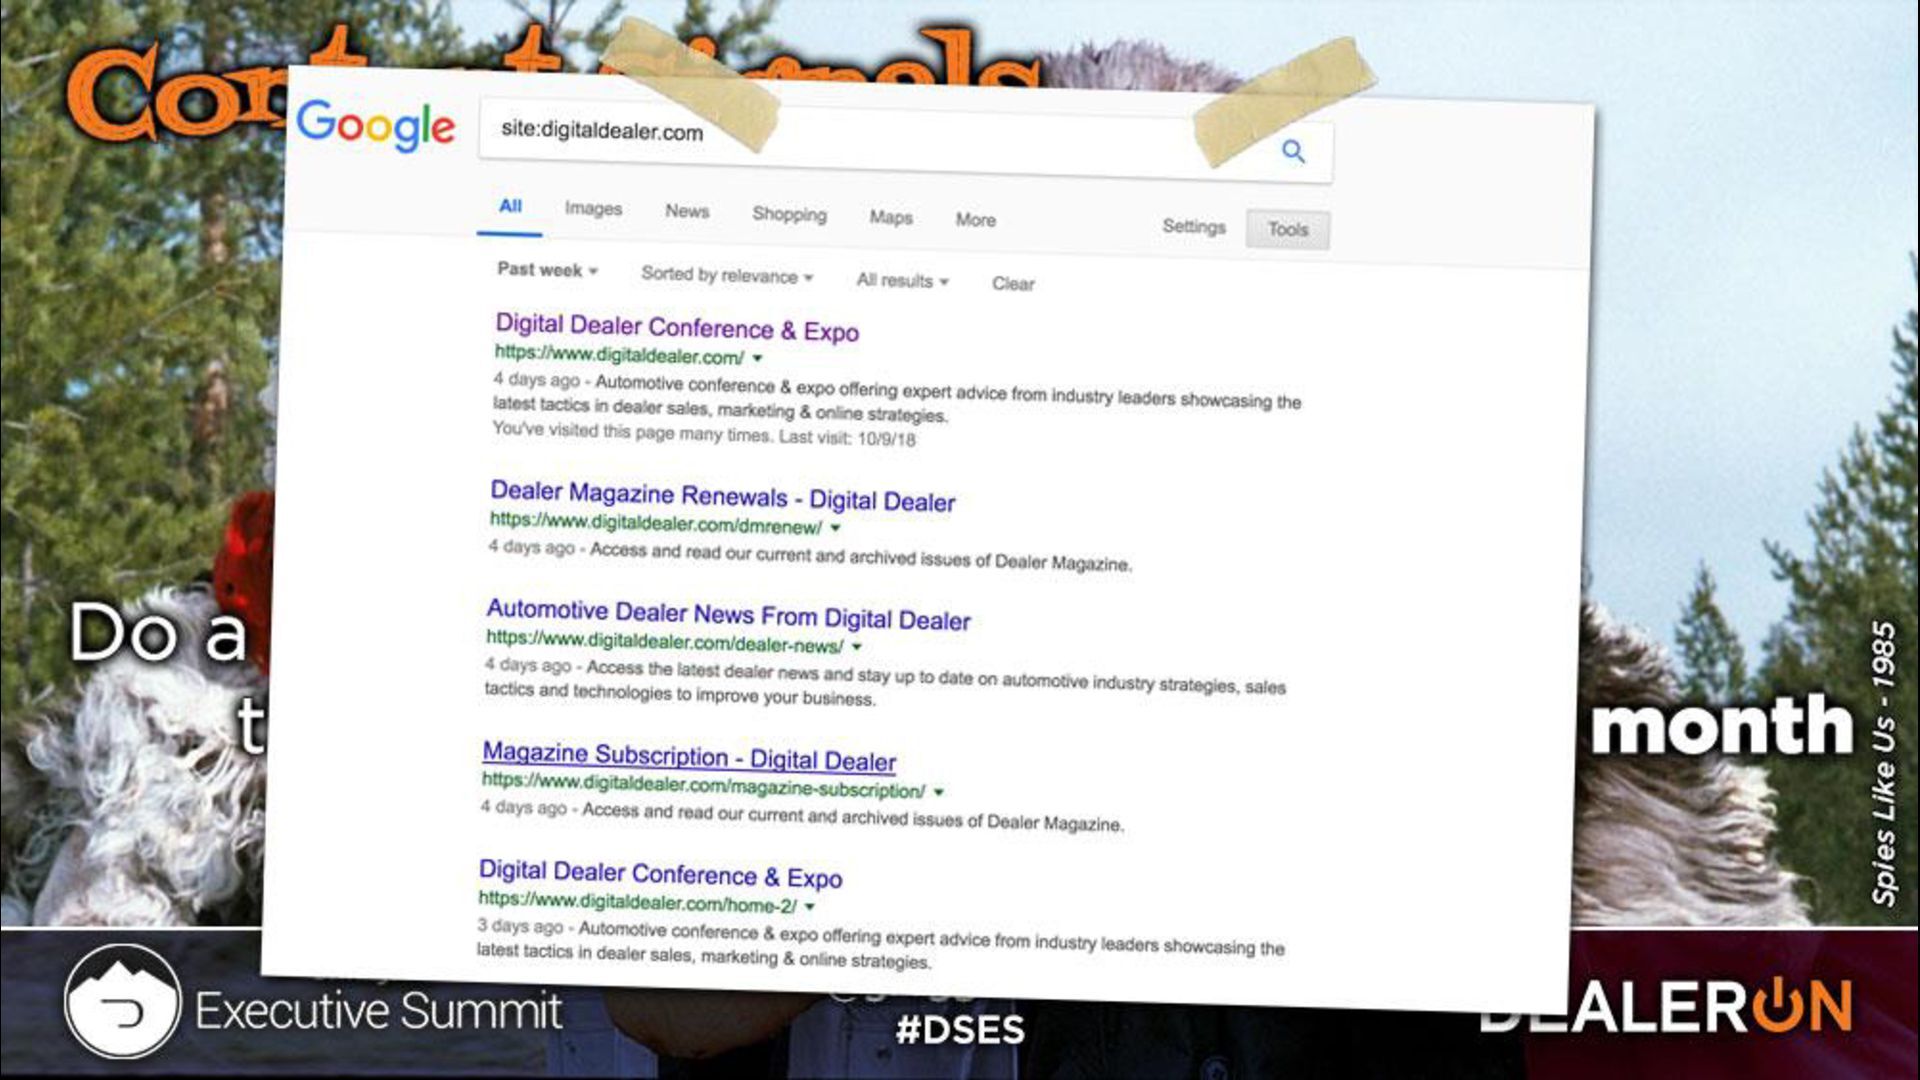Click the blue search magnifier icon
The height and width of the screenshot is (1080, 1920).
click(1293, 151)
